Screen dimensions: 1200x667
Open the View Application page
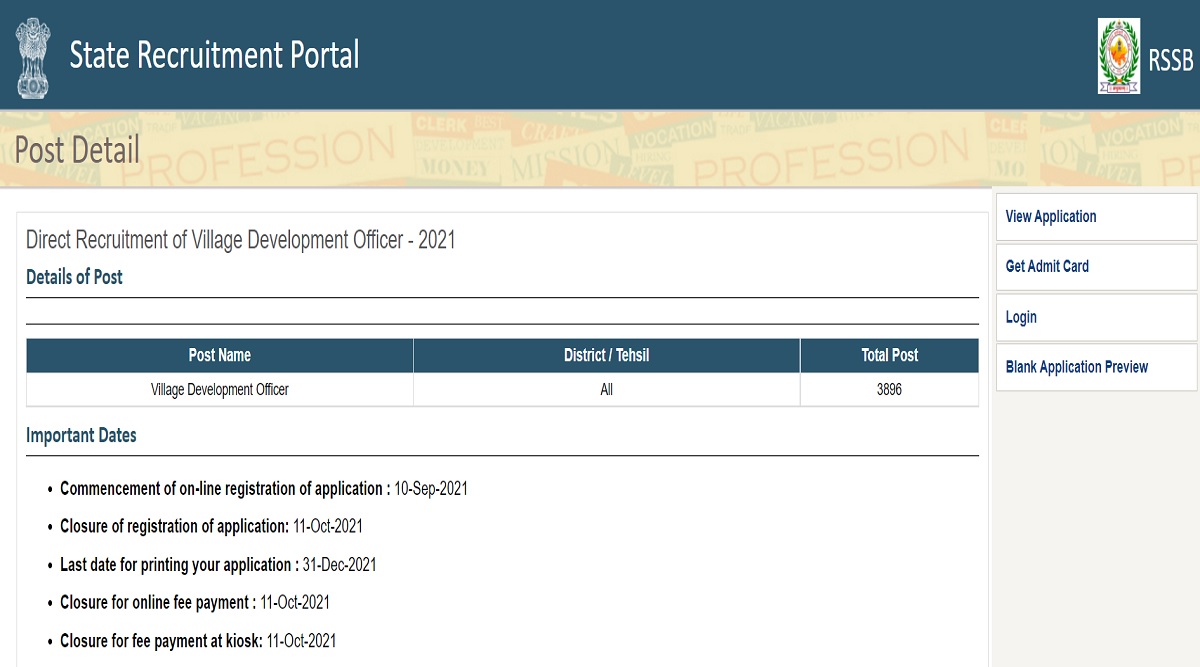[1052, 216]
